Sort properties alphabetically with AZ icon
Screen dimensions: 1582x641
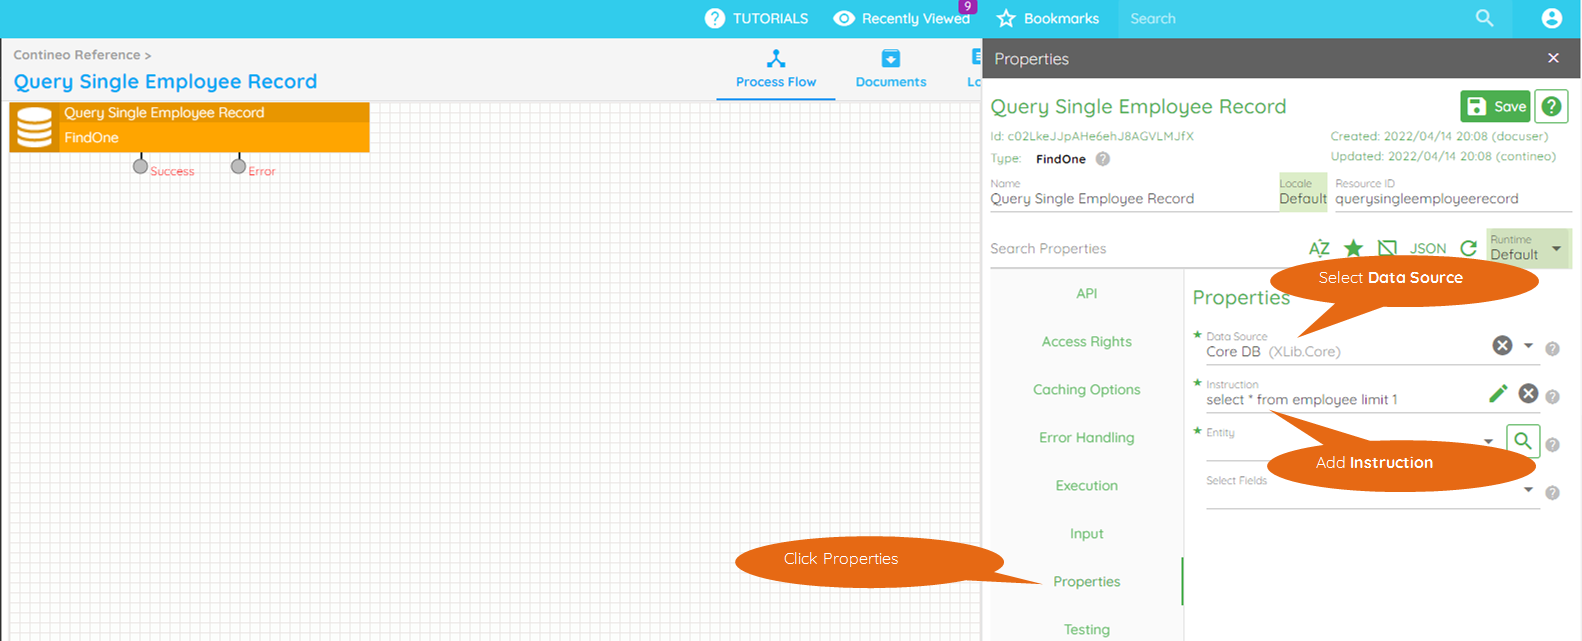pos(1319,248)
